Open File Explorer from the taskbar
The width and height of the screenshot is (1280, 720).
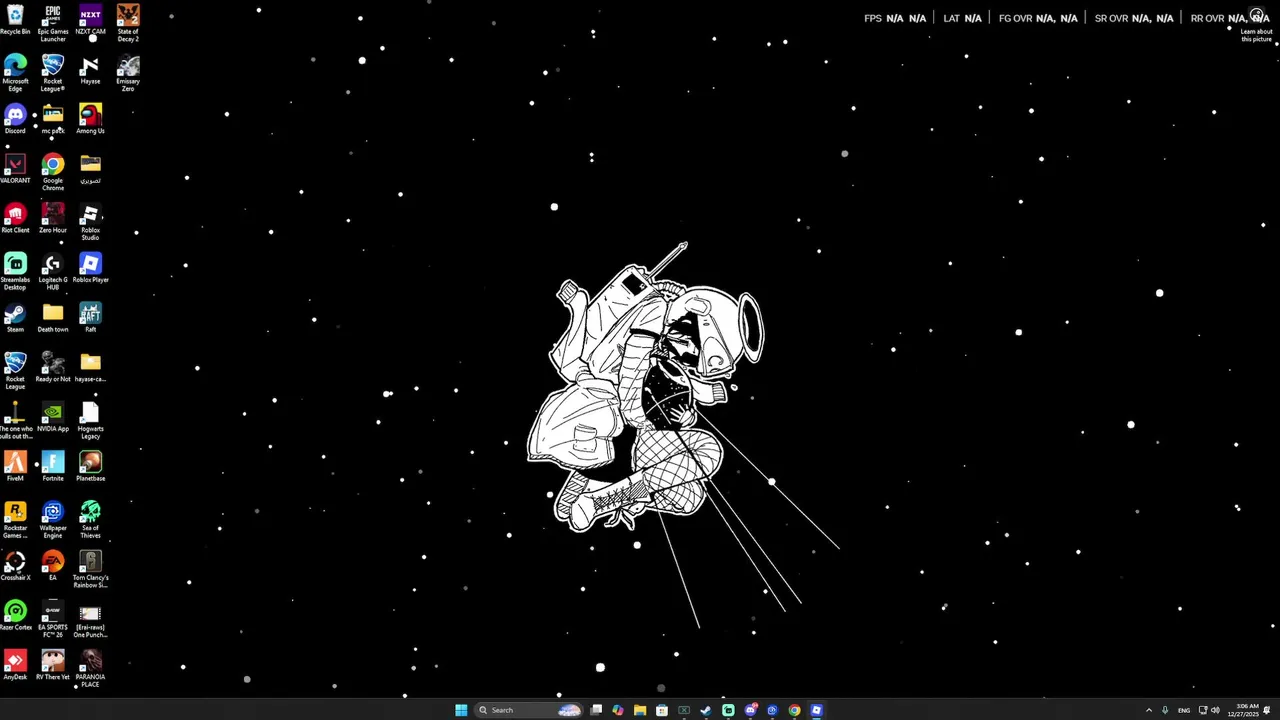pos(640,710)
